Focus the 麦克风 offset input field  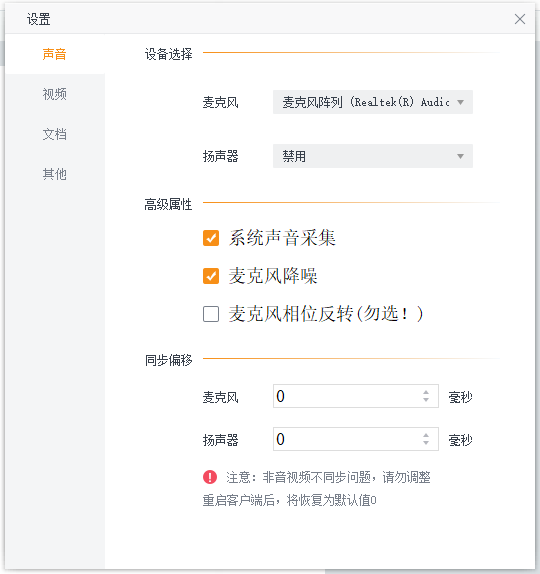pos(355,396)
